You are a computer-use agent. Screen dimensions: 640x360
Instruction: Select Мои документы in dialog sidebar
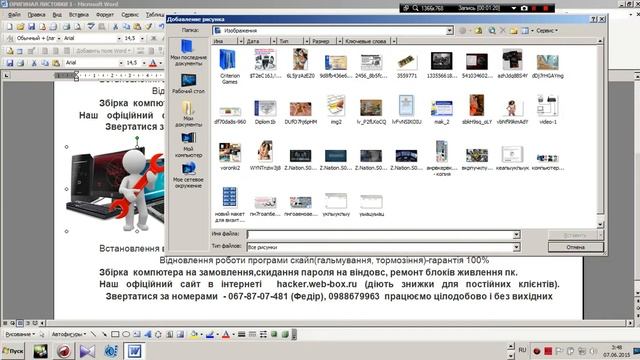[188, 114]
